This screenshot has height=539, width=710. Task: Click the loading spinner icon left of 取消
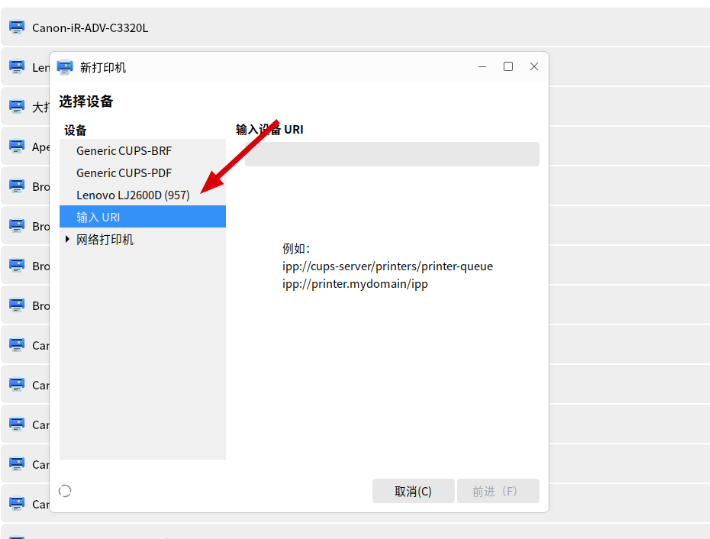tap(66, 491)
